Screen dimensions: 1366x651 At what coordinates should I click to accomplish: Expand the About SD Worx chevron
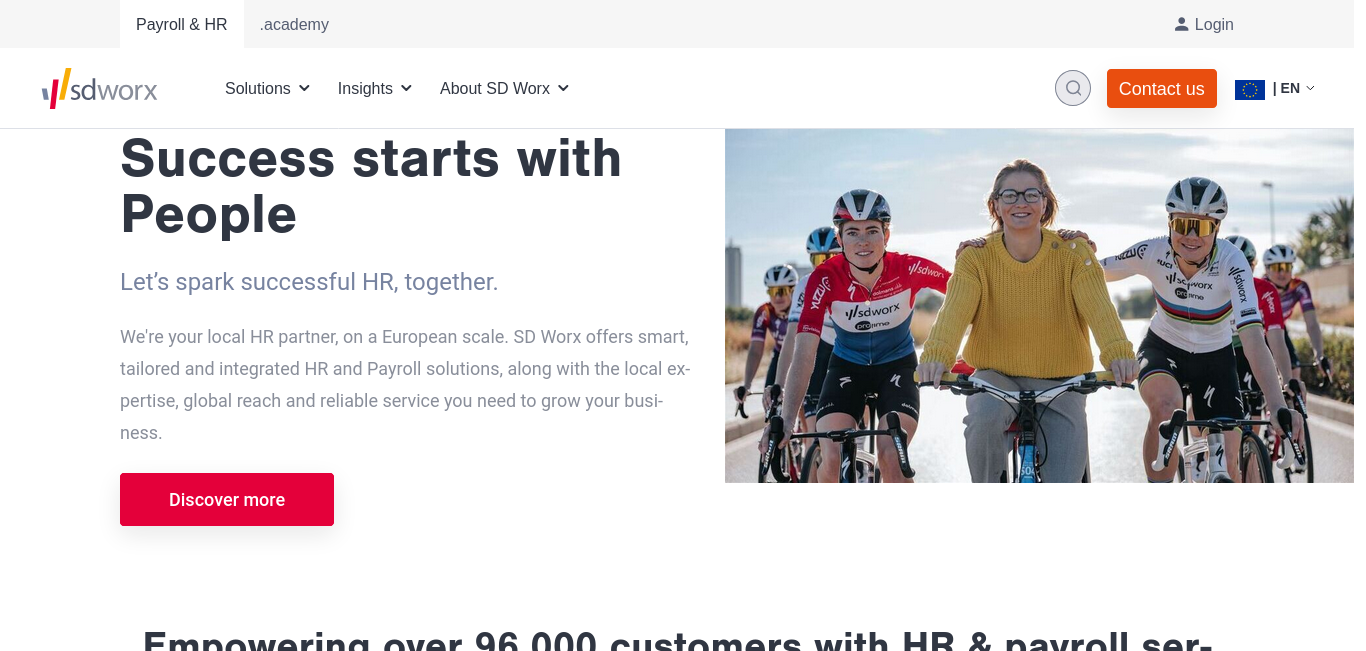click(563, 88)
